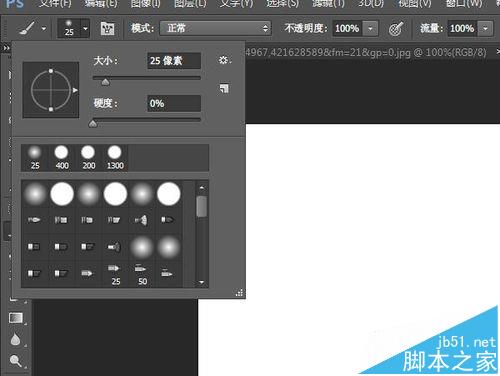The width and height of the screenshot is (500, 376).
Task: Open the brush preset picker showing 25
Action: pyautogui.click(x=73, y=28)
